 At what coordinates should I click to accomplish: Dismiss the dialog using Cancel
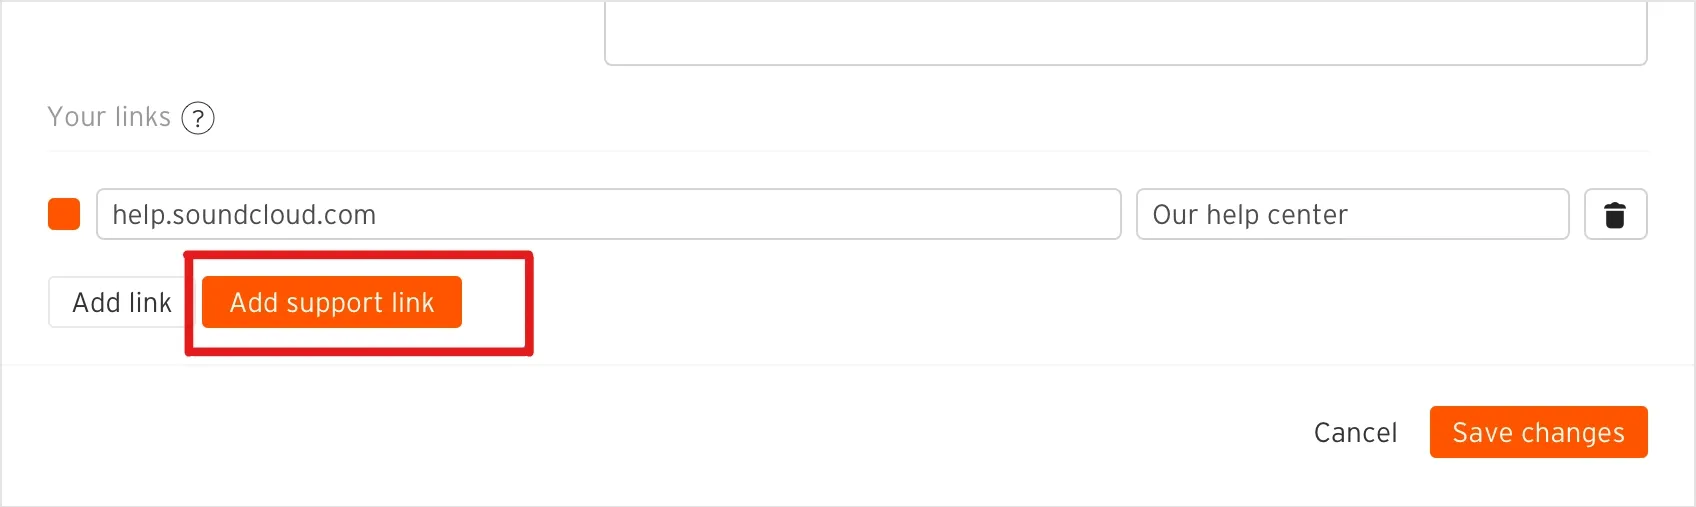pos(1355,432)
